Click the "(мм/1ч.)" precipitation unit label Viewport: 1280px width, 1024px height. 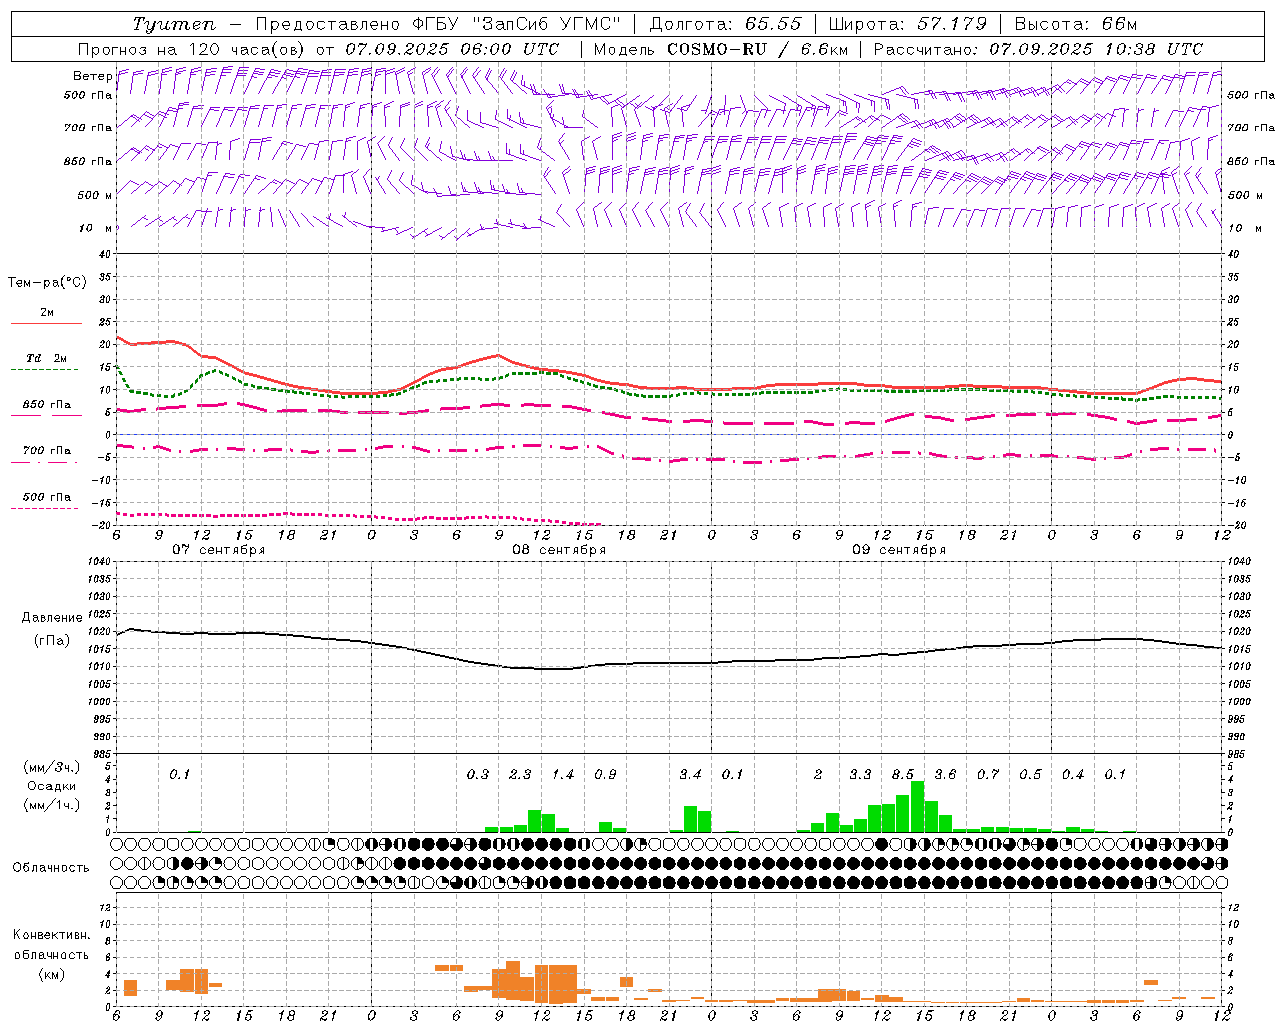point(52,805)
